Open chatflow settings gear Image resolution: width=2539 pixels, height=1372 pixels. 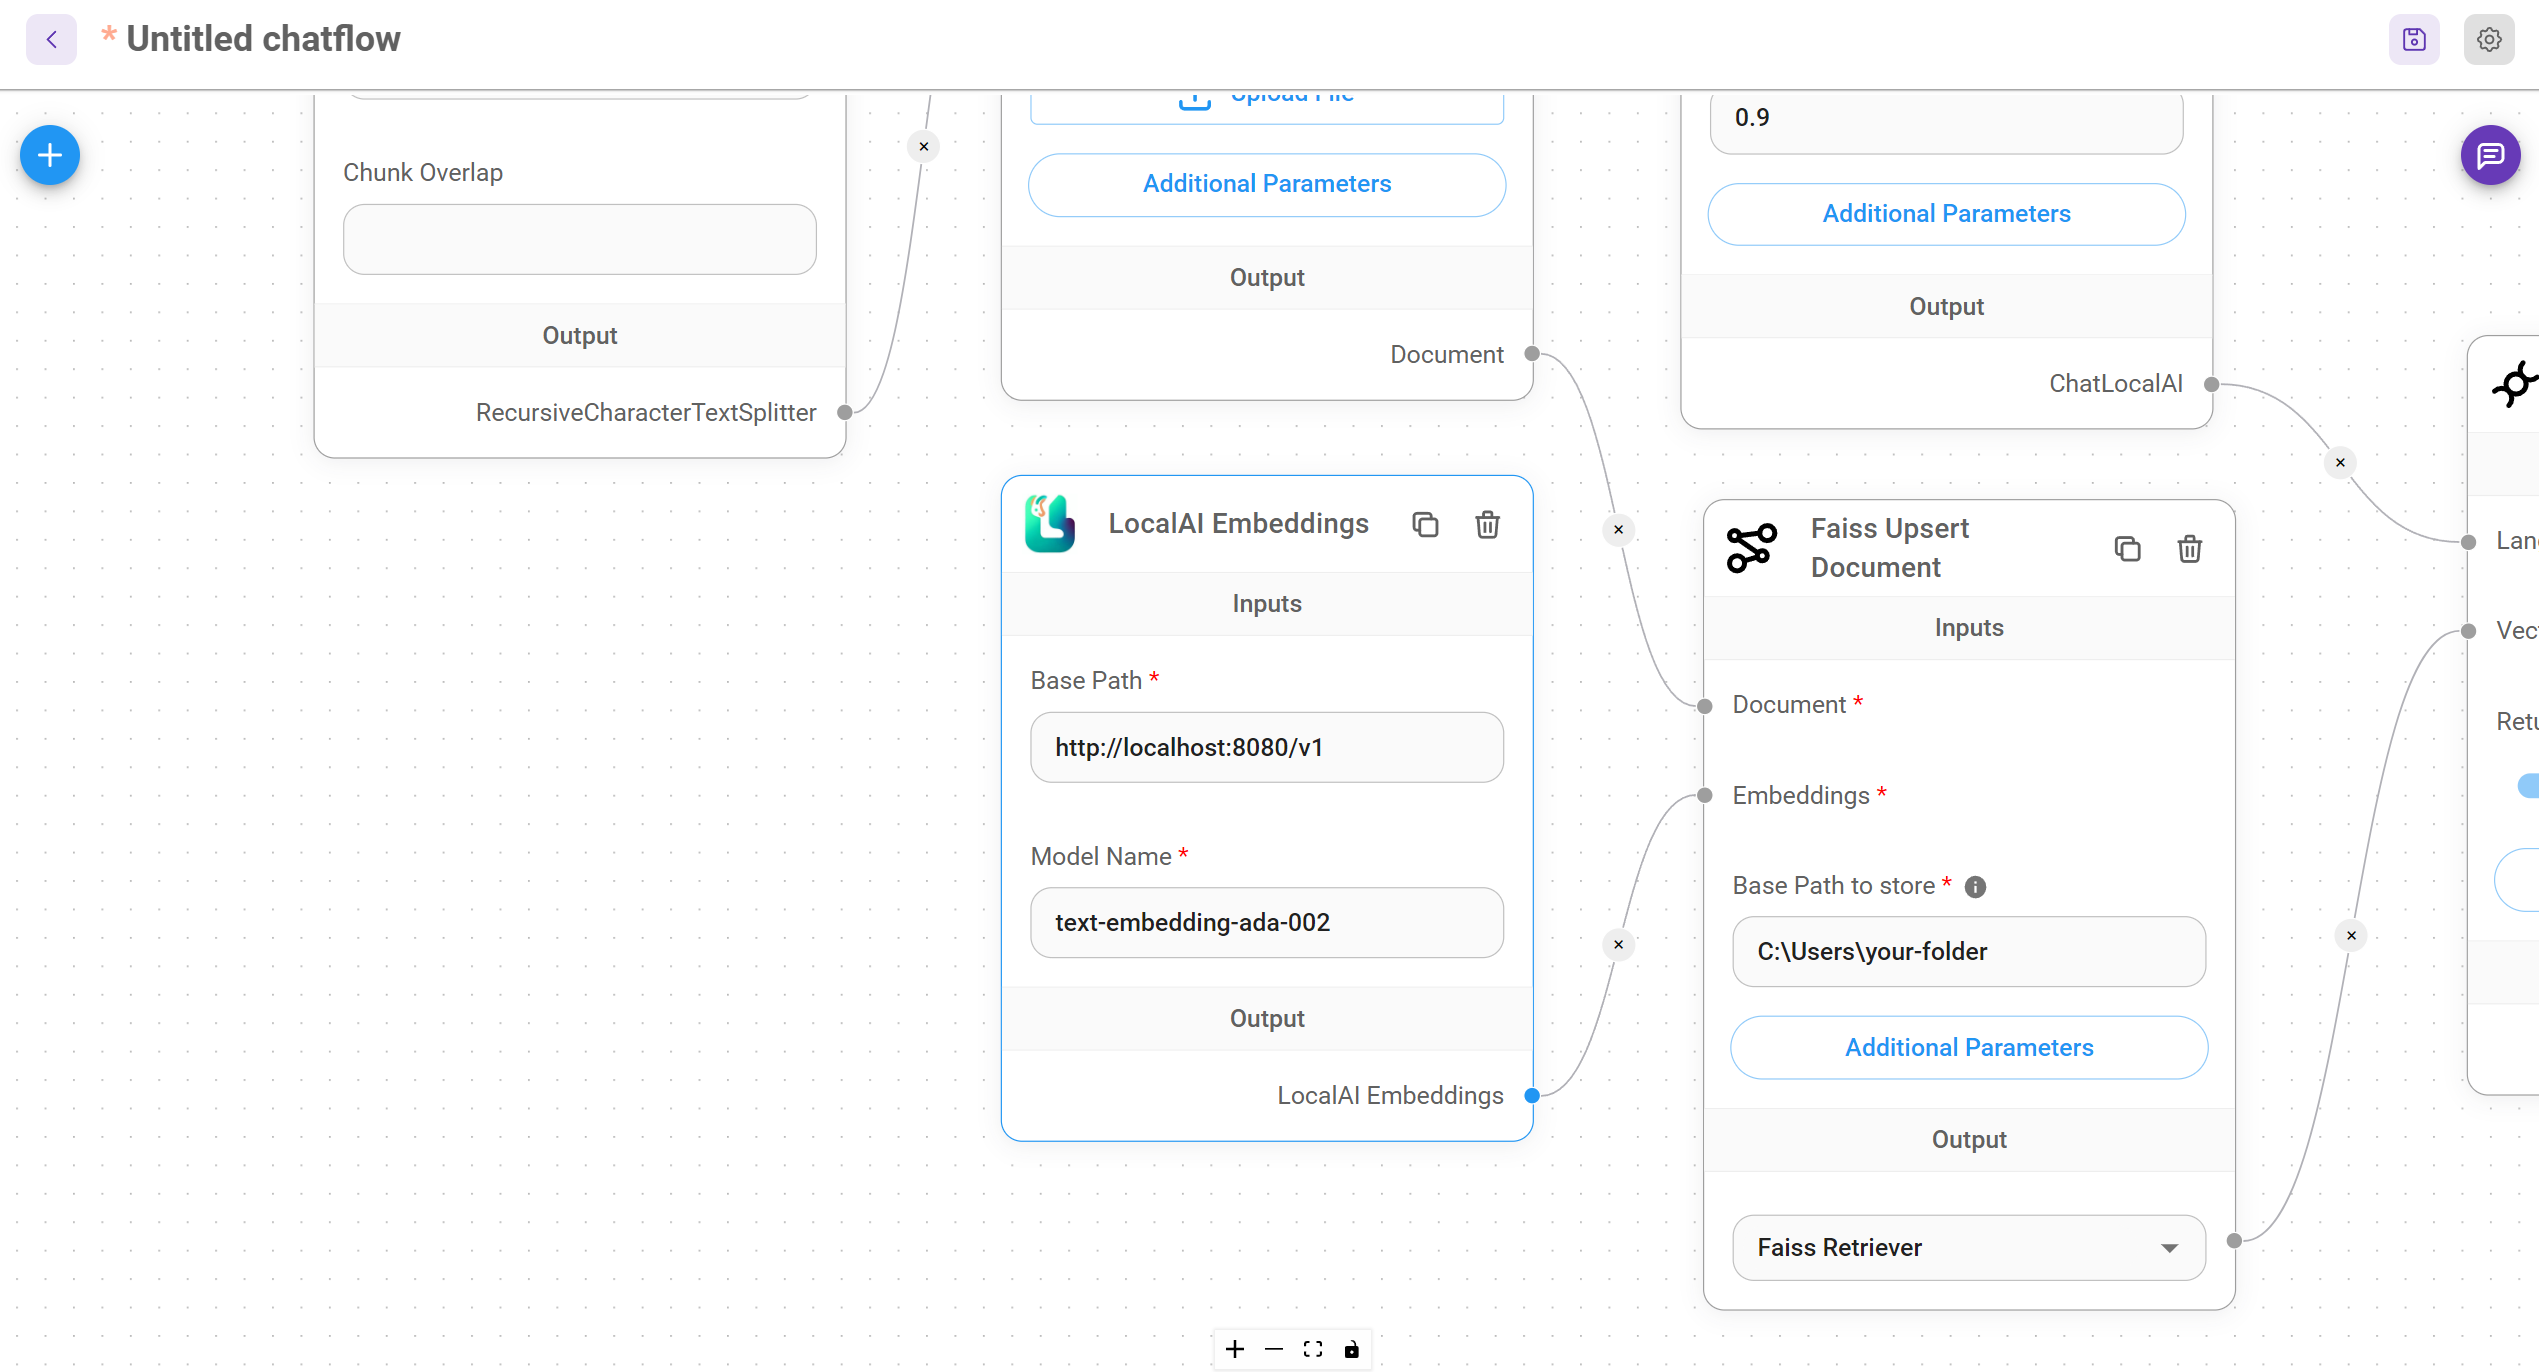pos(2489,40)
